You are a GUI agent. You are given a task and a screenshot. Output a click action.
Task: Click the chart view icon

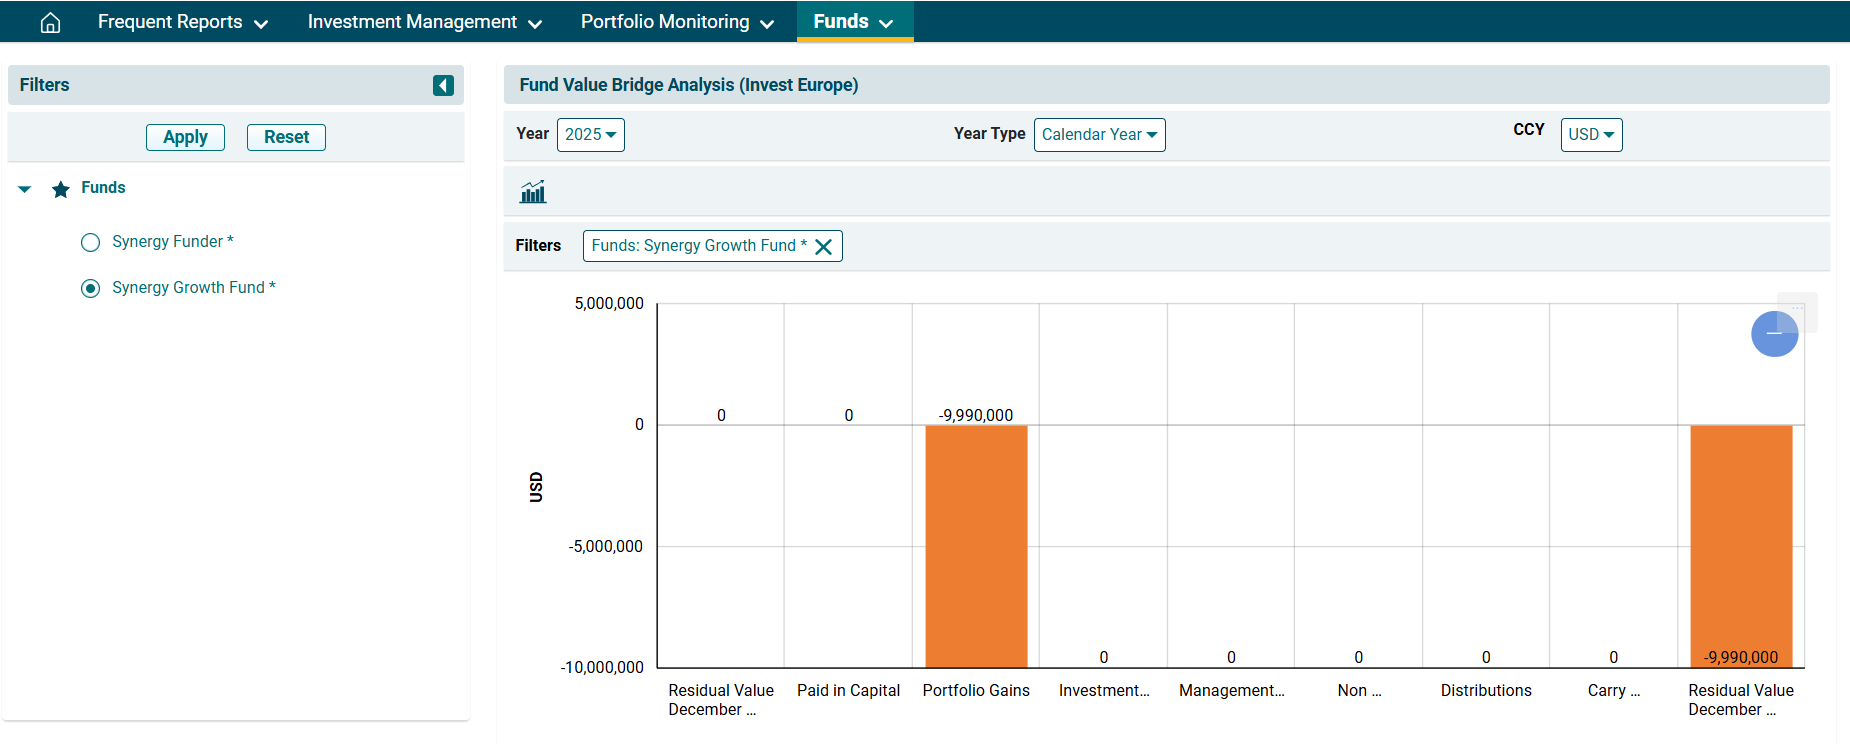point(533,192)
